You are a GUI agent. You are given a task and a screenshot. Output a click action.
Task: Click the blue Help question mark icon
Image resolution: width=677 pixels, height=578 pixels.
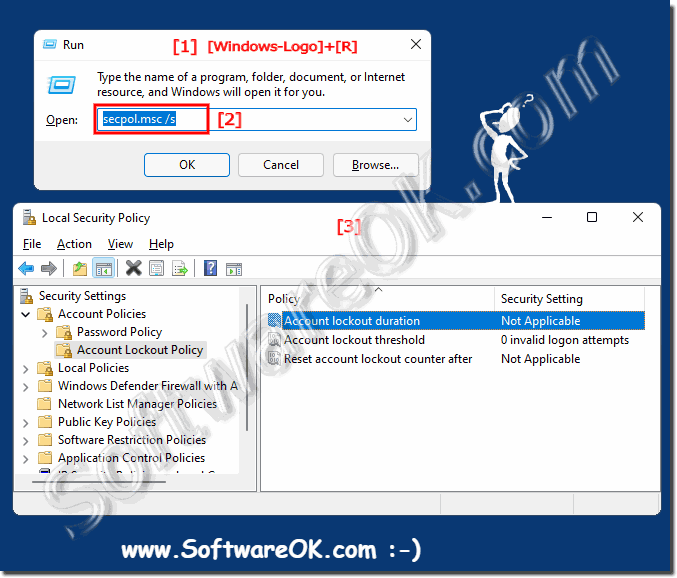coord(210,268)
